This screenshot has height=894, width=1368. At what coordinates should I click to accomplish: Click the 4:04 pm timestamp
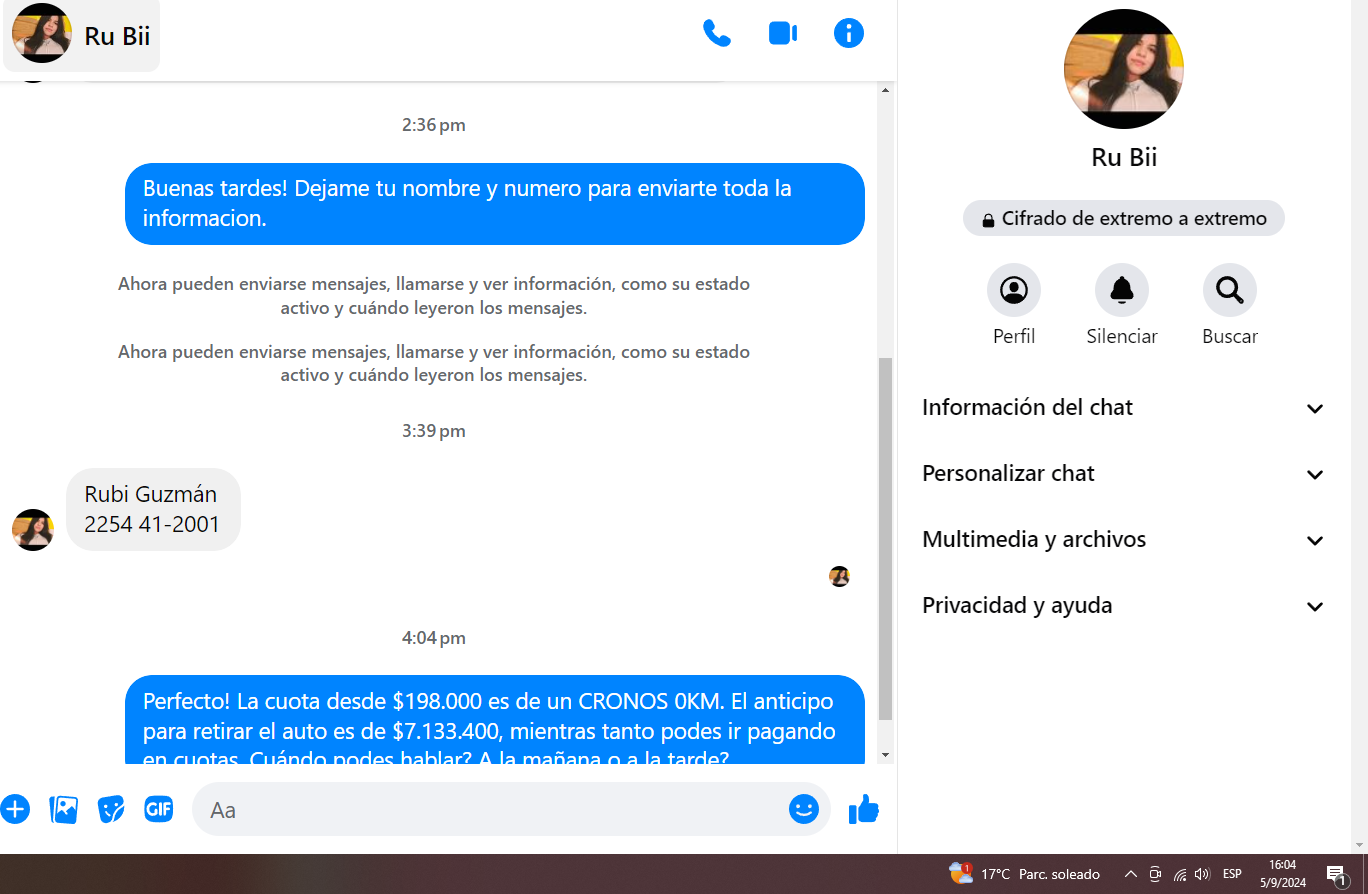pos(434,638)
